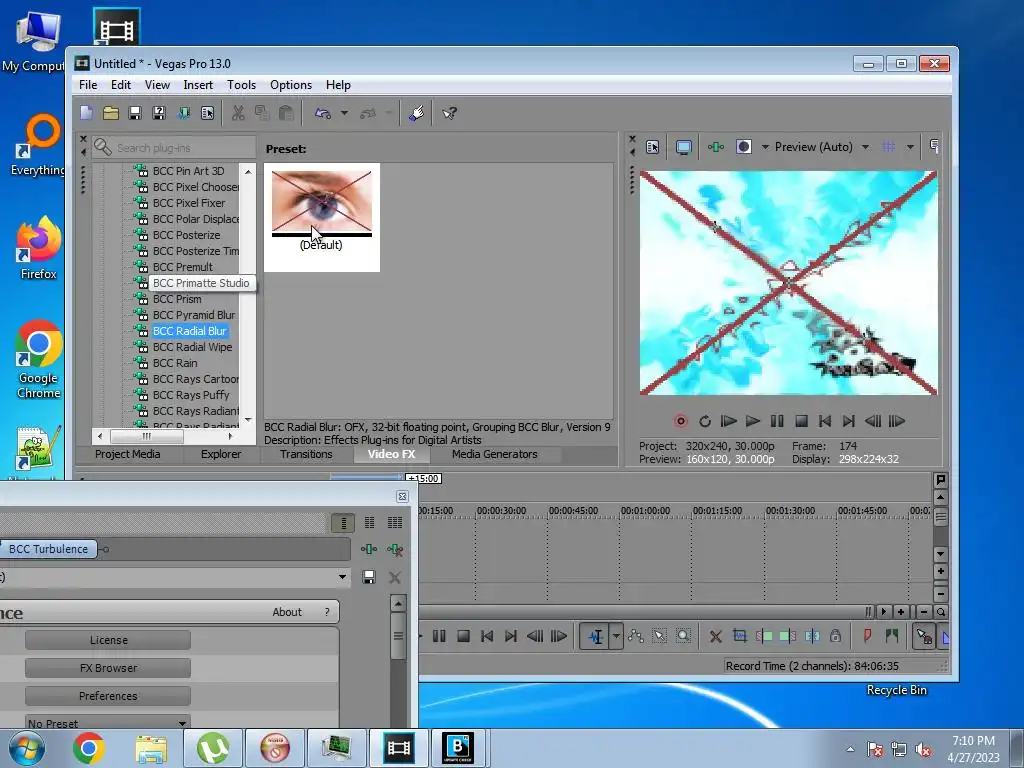
Task: Click the Open folder icon in the toolbar
Action: coord(110,113)
